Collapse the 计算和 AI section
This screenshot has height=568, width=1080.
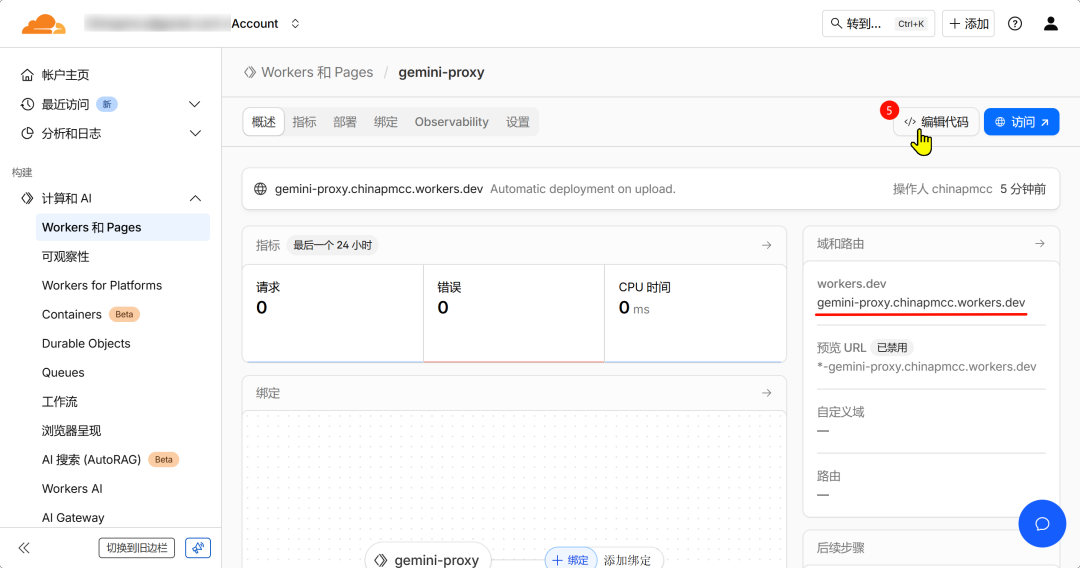[x=195, y=198]
